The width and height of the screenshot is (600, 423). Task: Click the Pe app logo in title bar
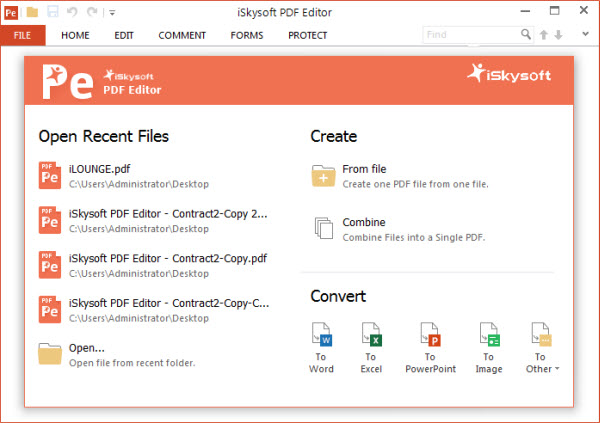click(x=11, y=13)
